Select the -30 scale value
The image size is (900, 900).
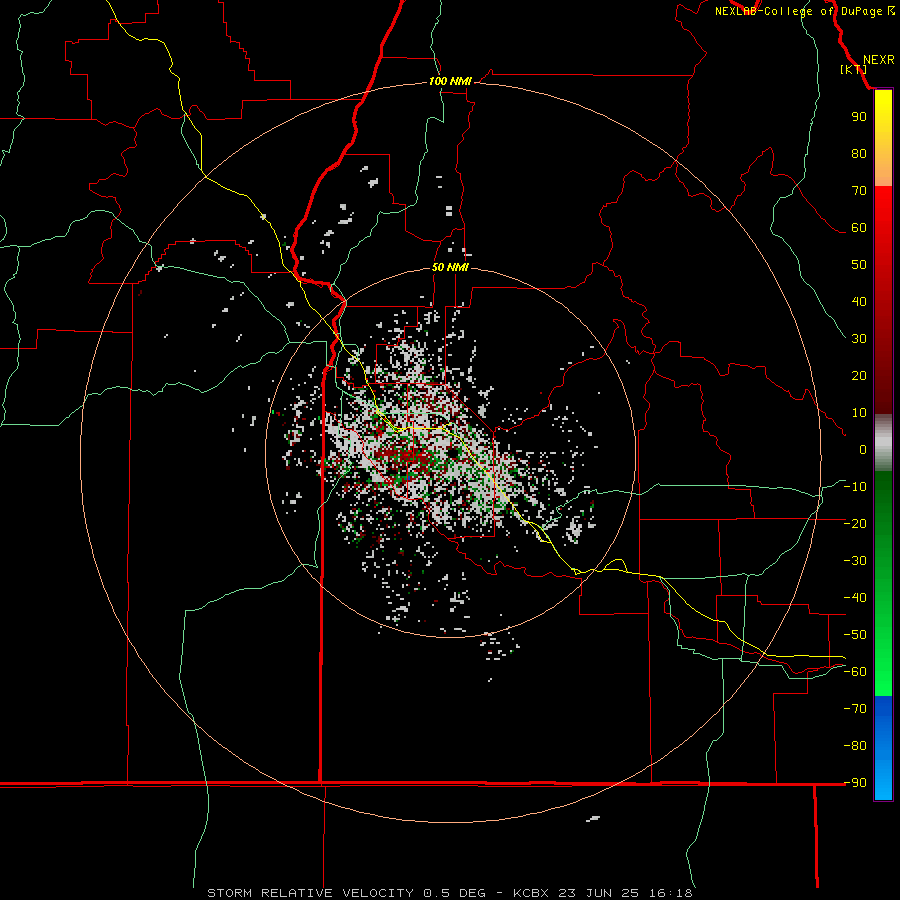pyautogui.click(x=855, y=561)
